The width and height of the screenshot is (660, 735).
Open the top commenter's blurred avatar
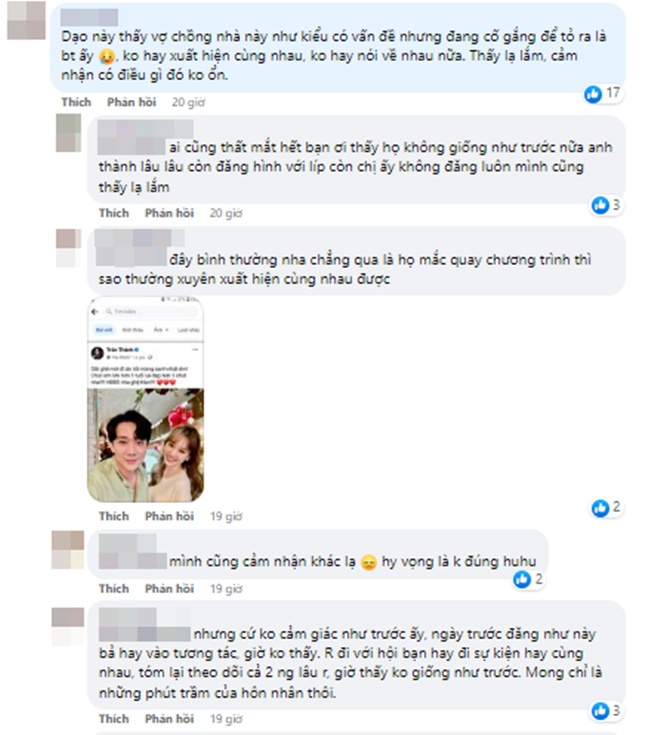(26, 21)
